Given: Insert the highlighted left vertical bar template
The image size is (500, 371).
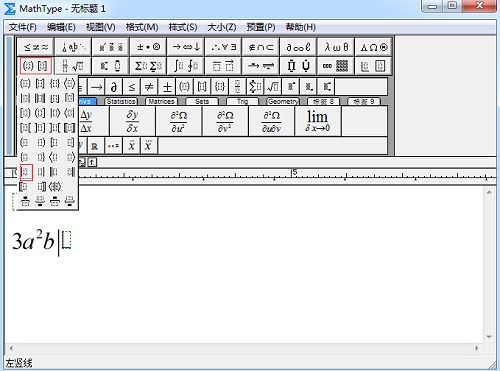Looking at the screenshot, I should pyautogui.click(x=26, y=172).
